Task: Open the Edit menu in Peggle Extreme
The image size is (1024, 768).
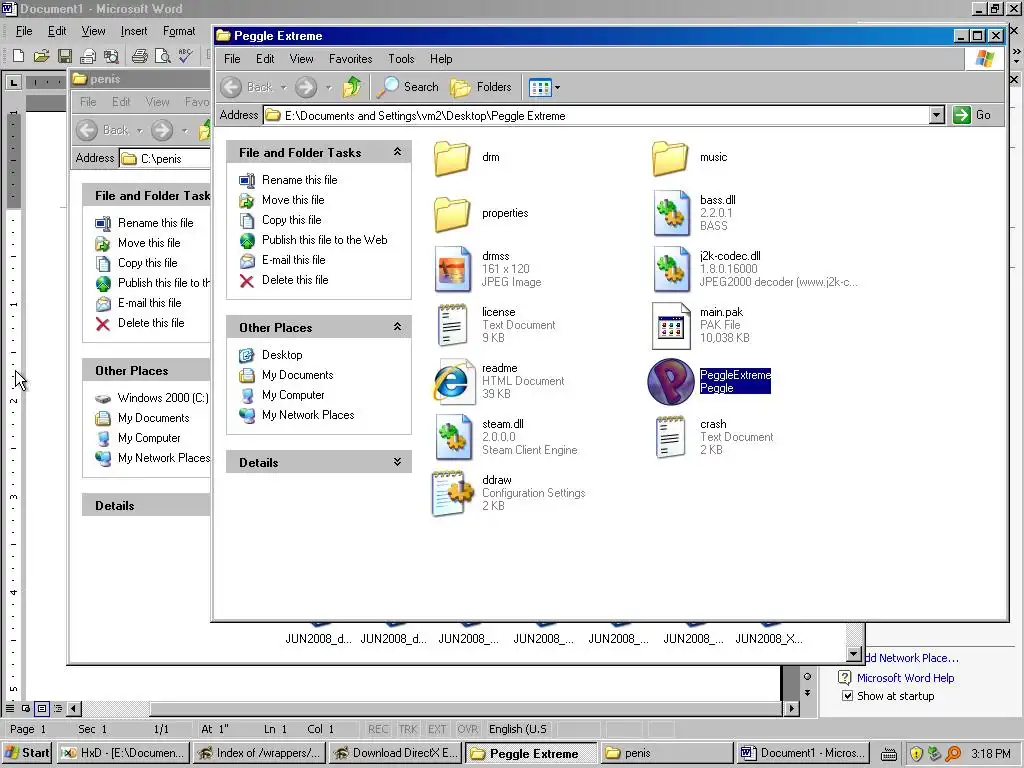Action: 264,59
